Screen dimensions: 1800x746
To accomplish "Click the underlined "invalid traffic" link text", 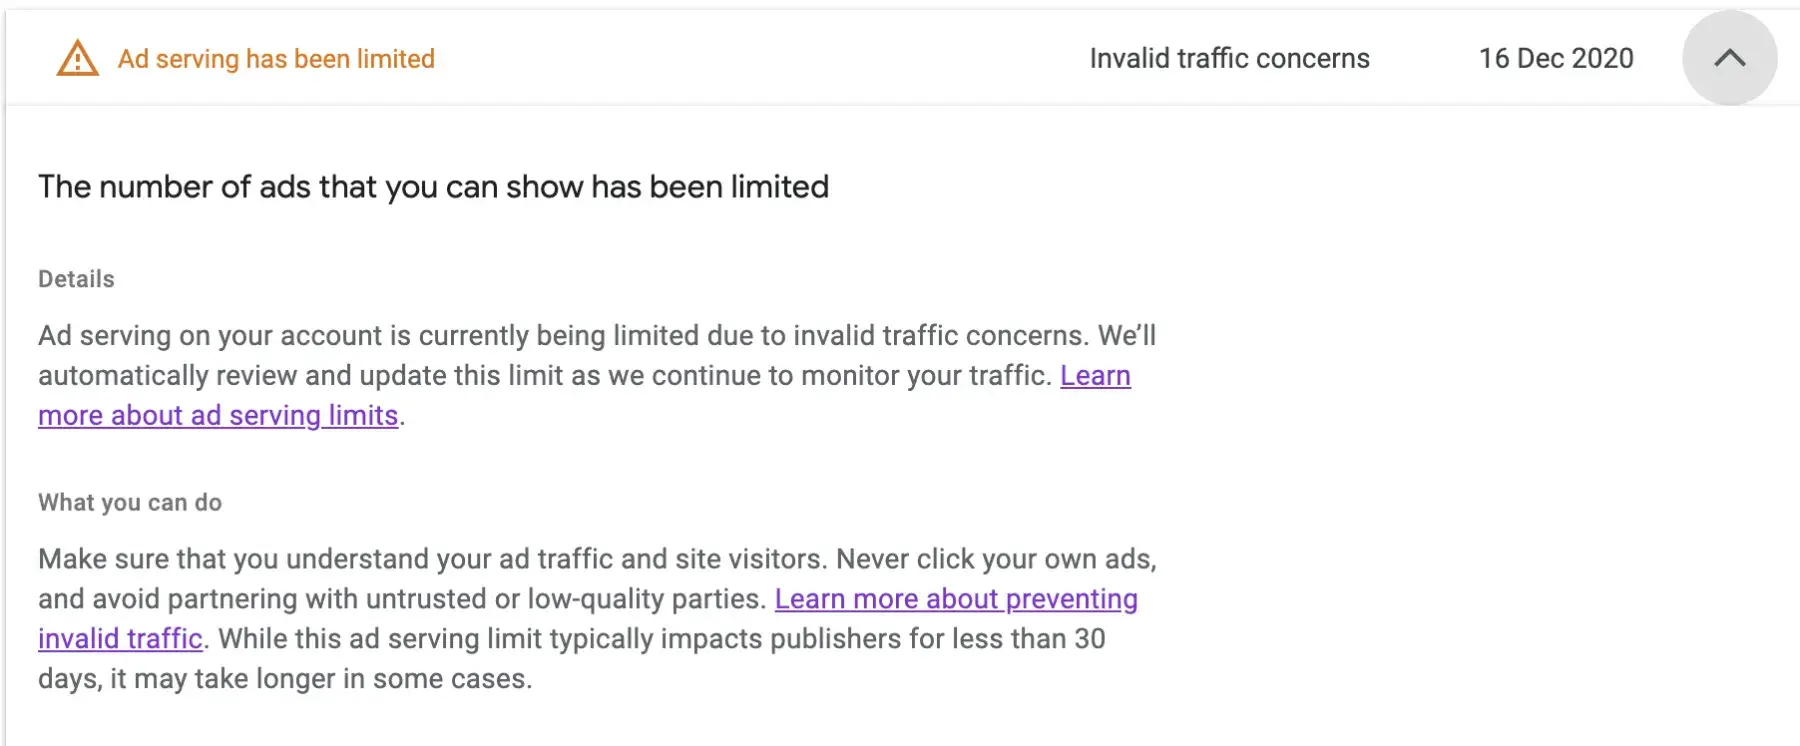I will click(x=120, y=639).
